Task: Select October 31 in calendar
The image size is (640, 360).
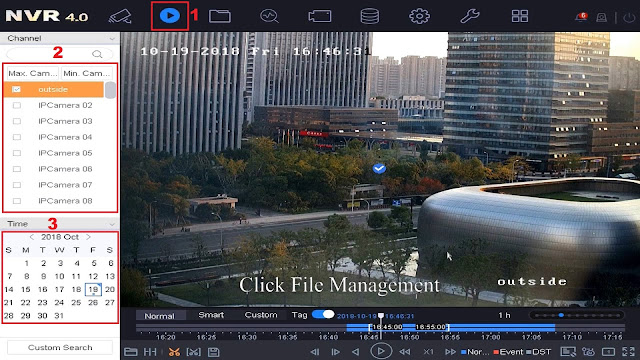Action: coord(59,316)
